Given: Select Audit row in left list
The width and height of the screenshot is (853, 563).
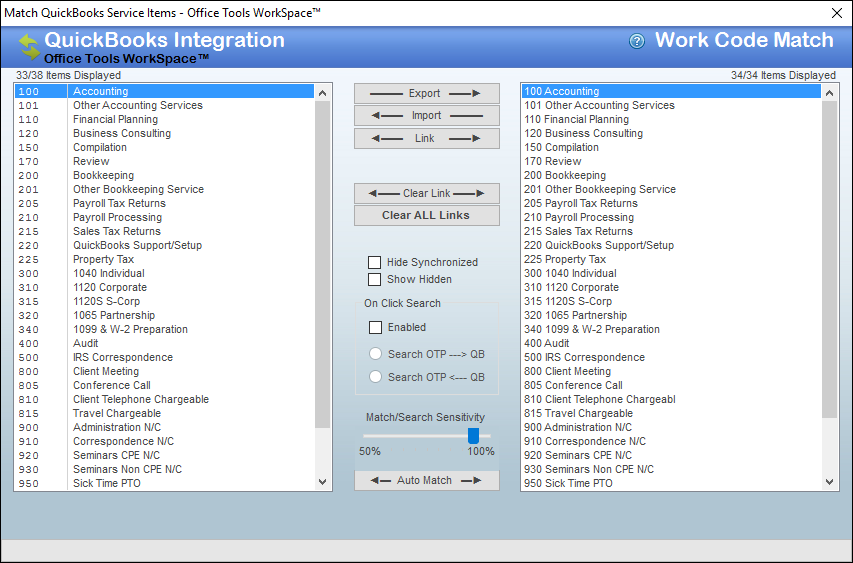Looking at the screenshot, I should click(165, 344).
